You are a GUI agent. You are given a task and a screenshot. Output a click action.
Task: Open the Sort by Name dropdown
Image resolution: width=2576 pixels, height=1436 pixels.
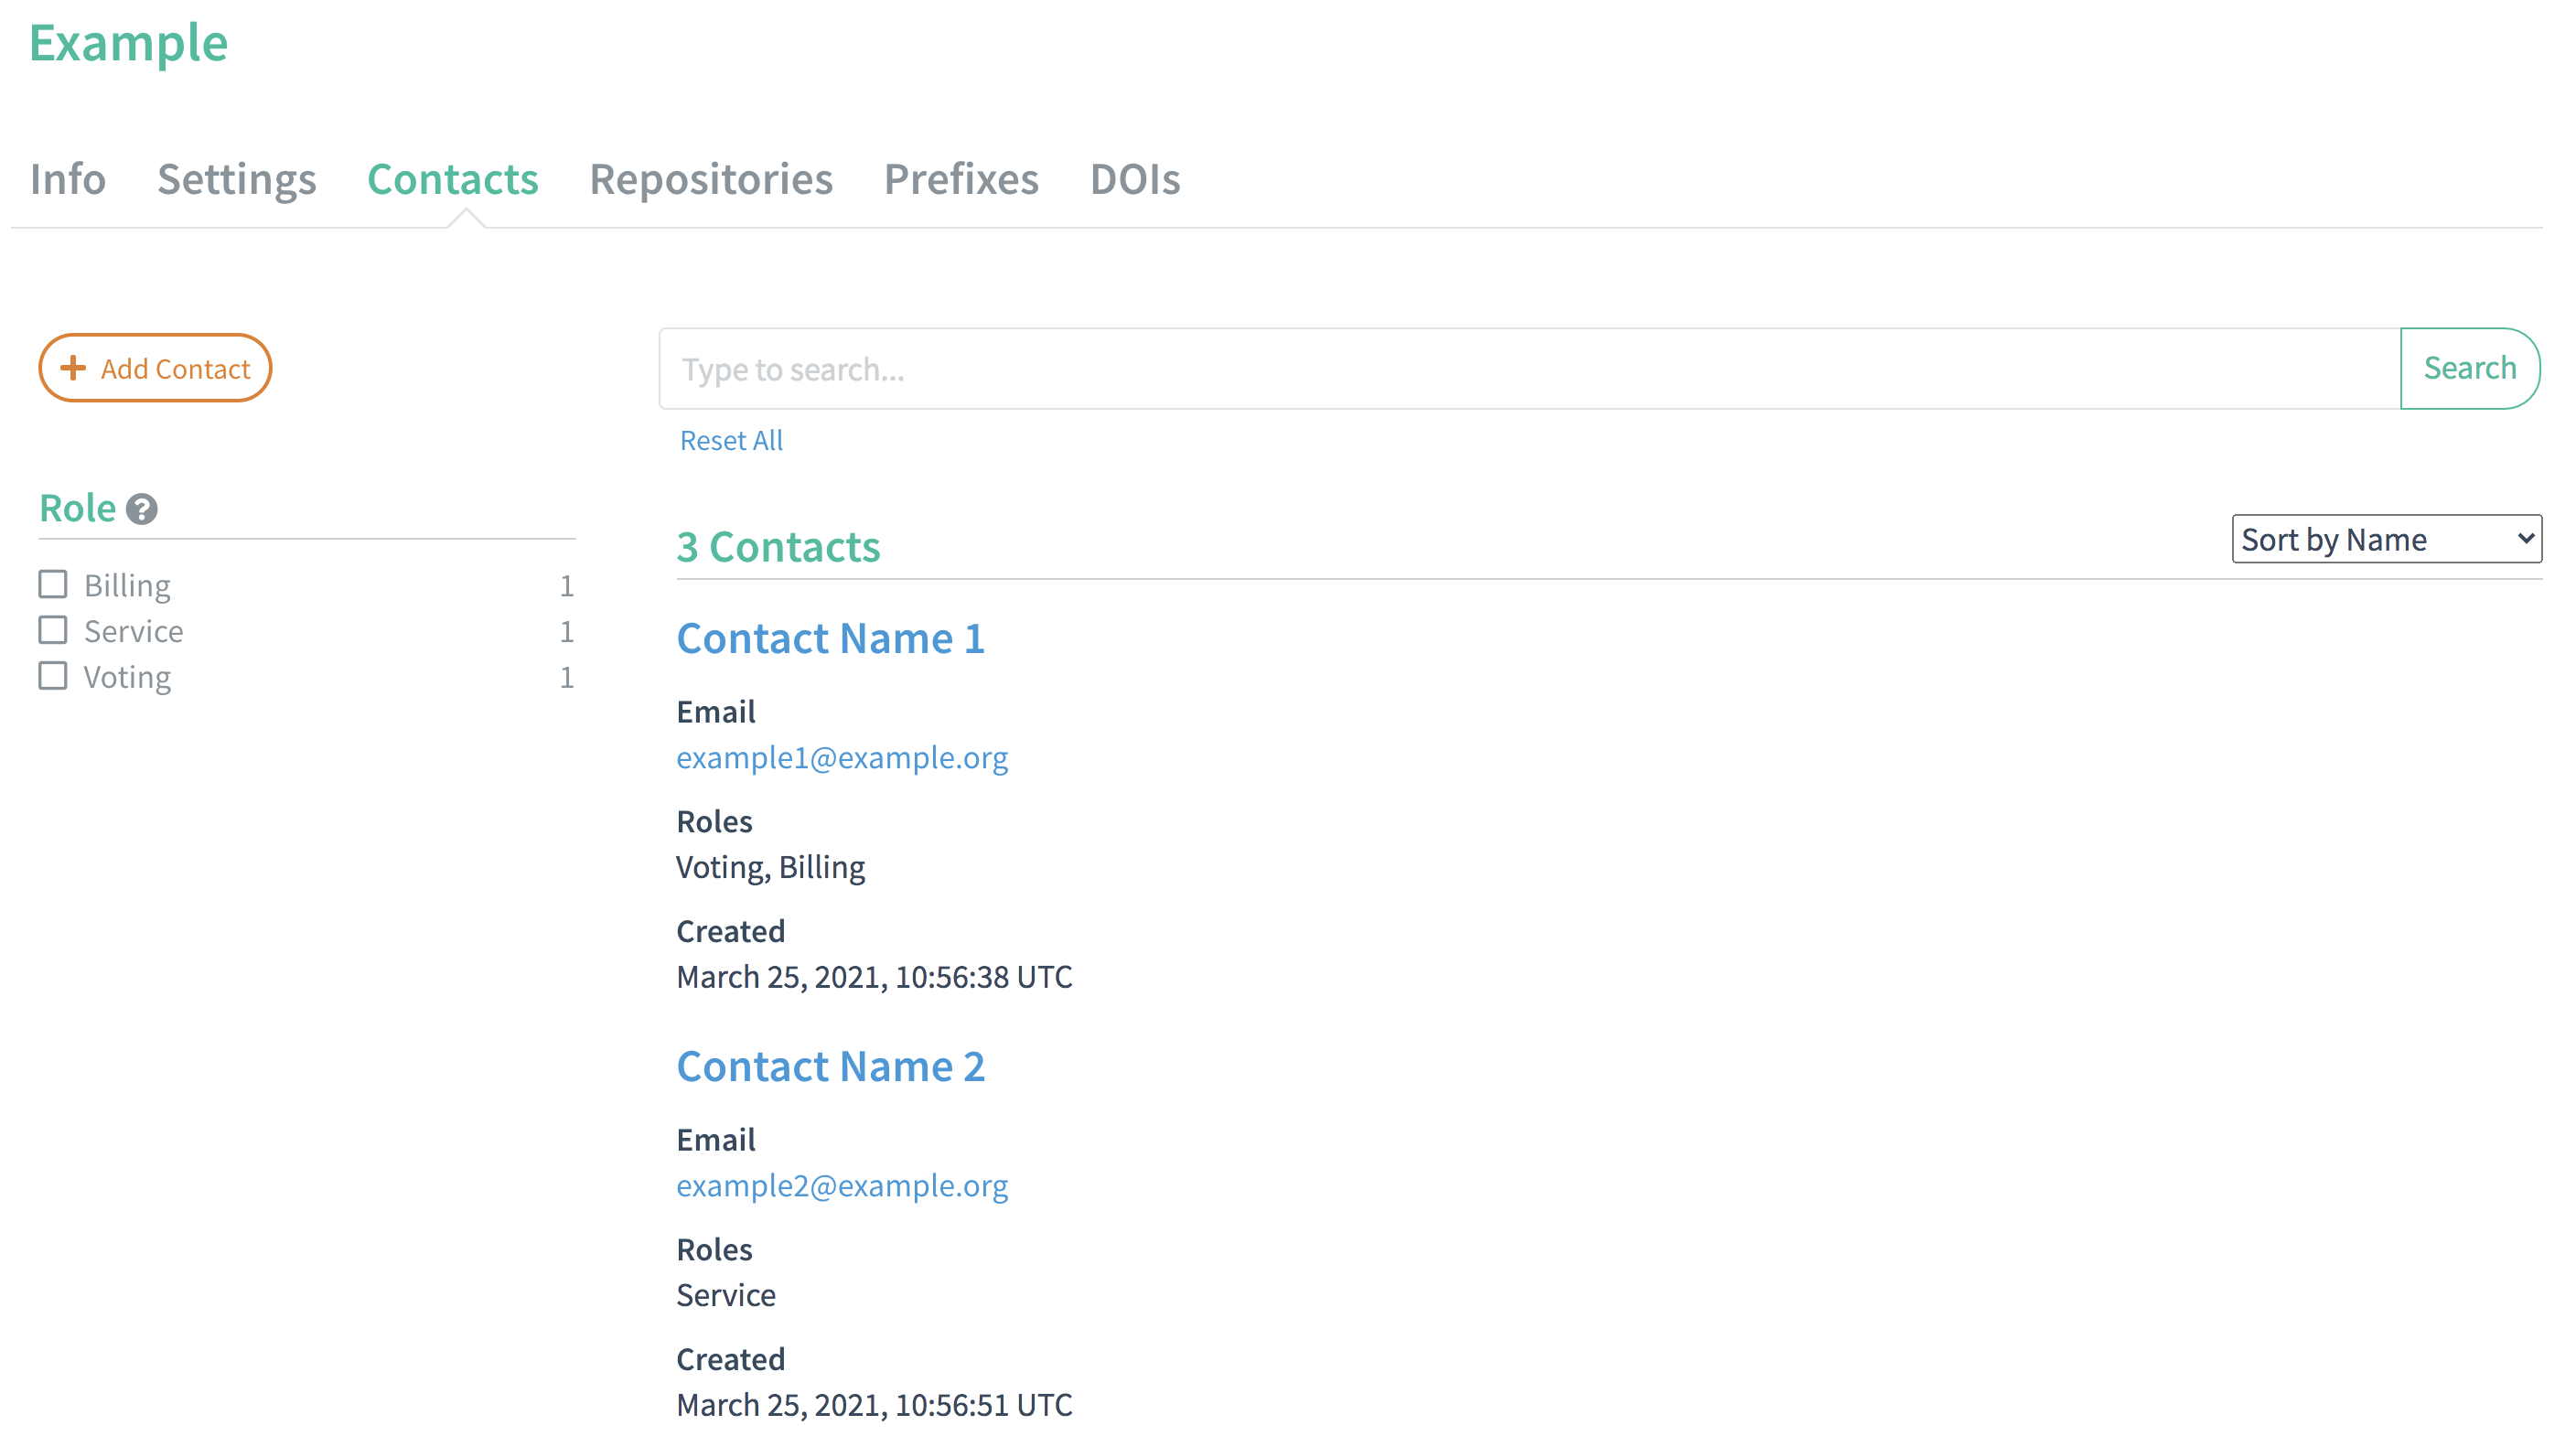2385,539
